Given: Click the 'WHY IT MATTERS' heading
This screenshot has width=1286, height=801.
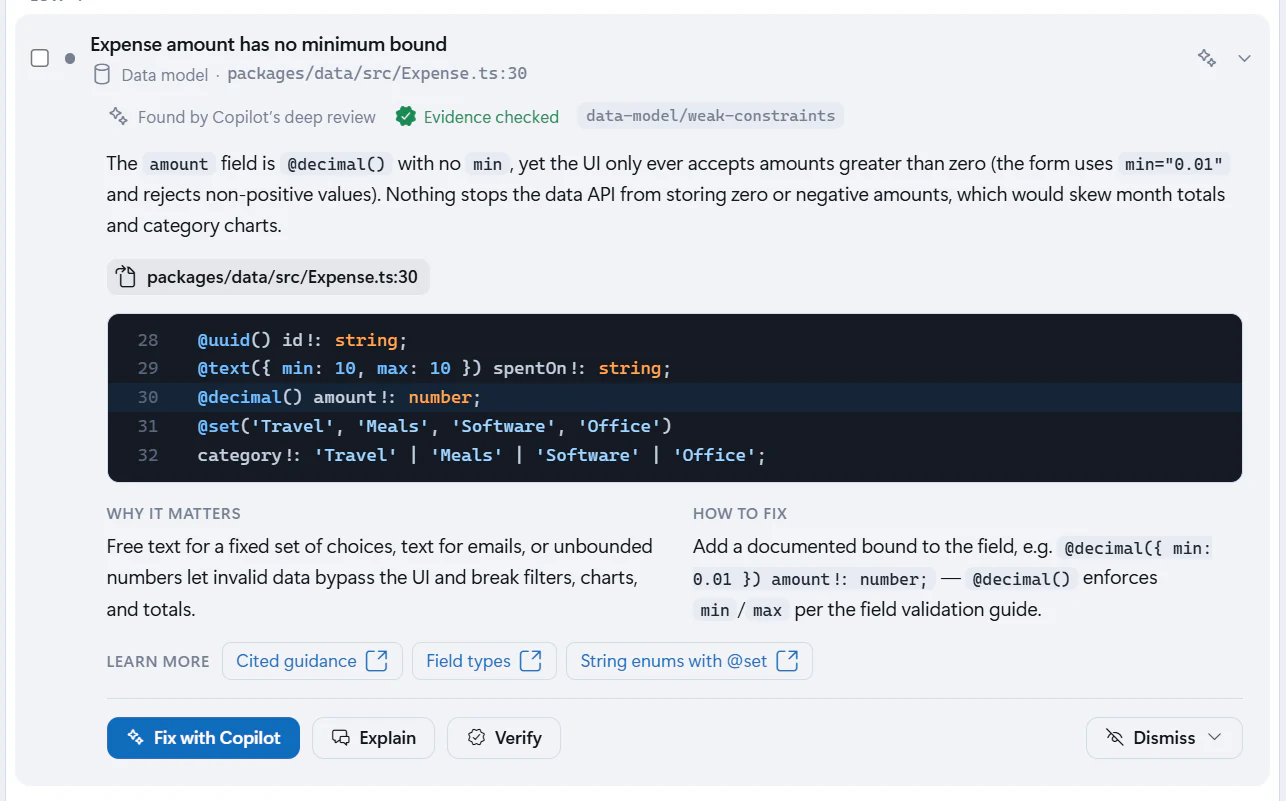Looking at the screenshot, I should tap(174, 514).
